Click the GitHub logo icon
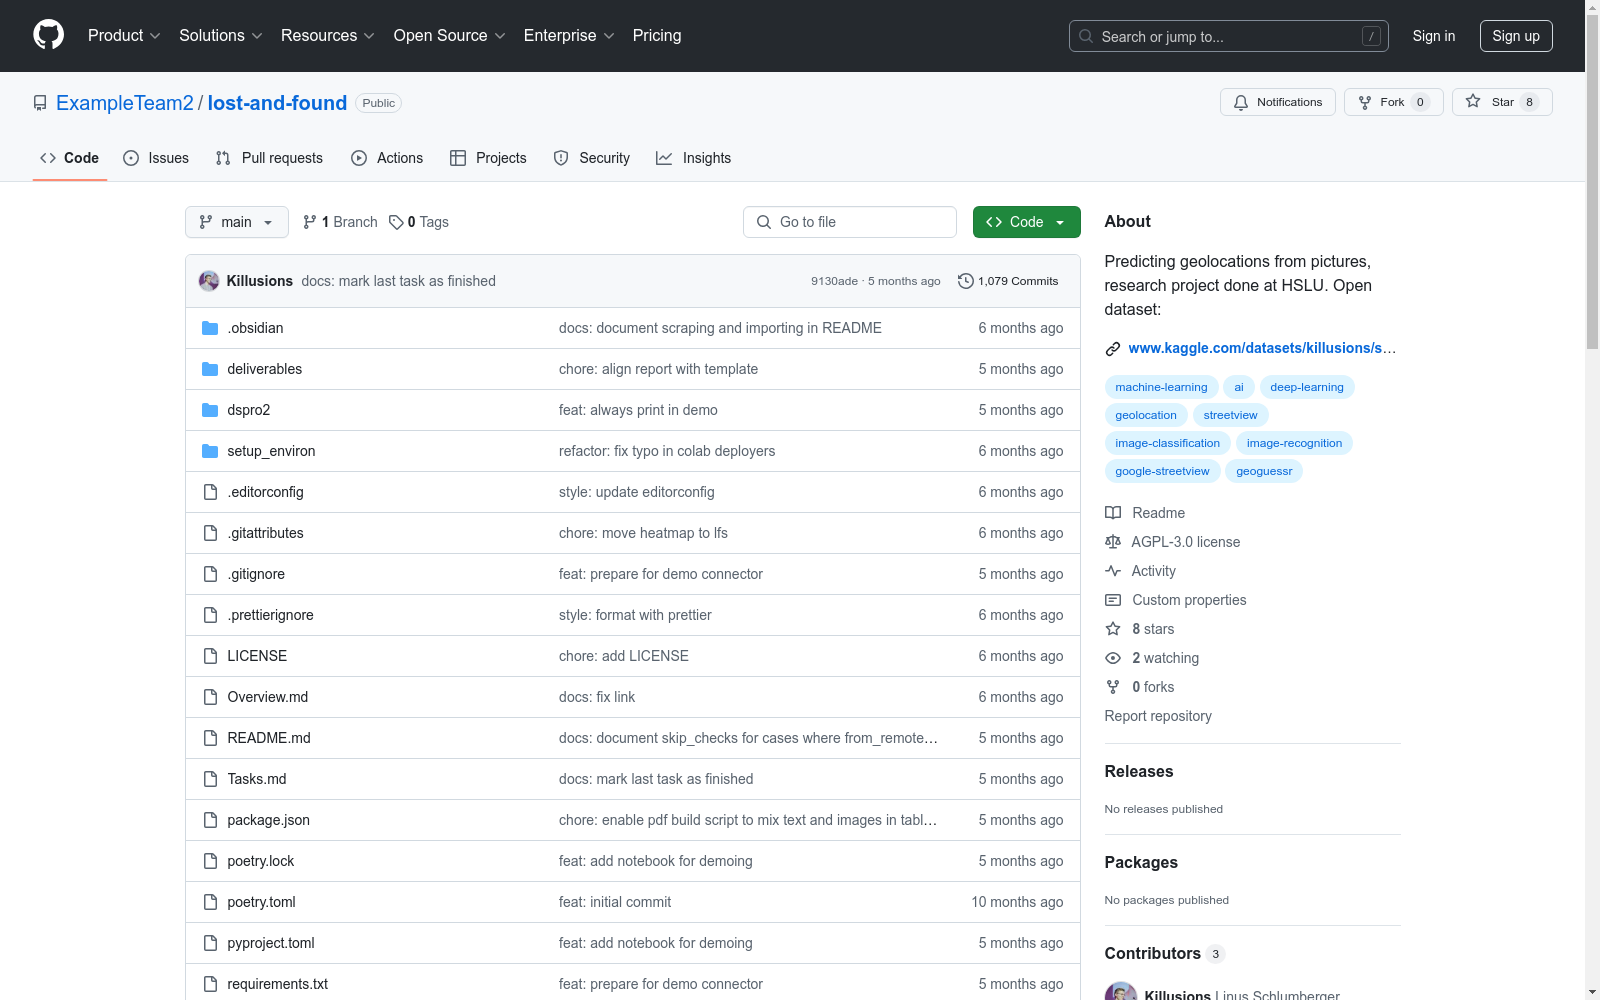Screen dimensions: 1600x1000 [x=48, y=35]
